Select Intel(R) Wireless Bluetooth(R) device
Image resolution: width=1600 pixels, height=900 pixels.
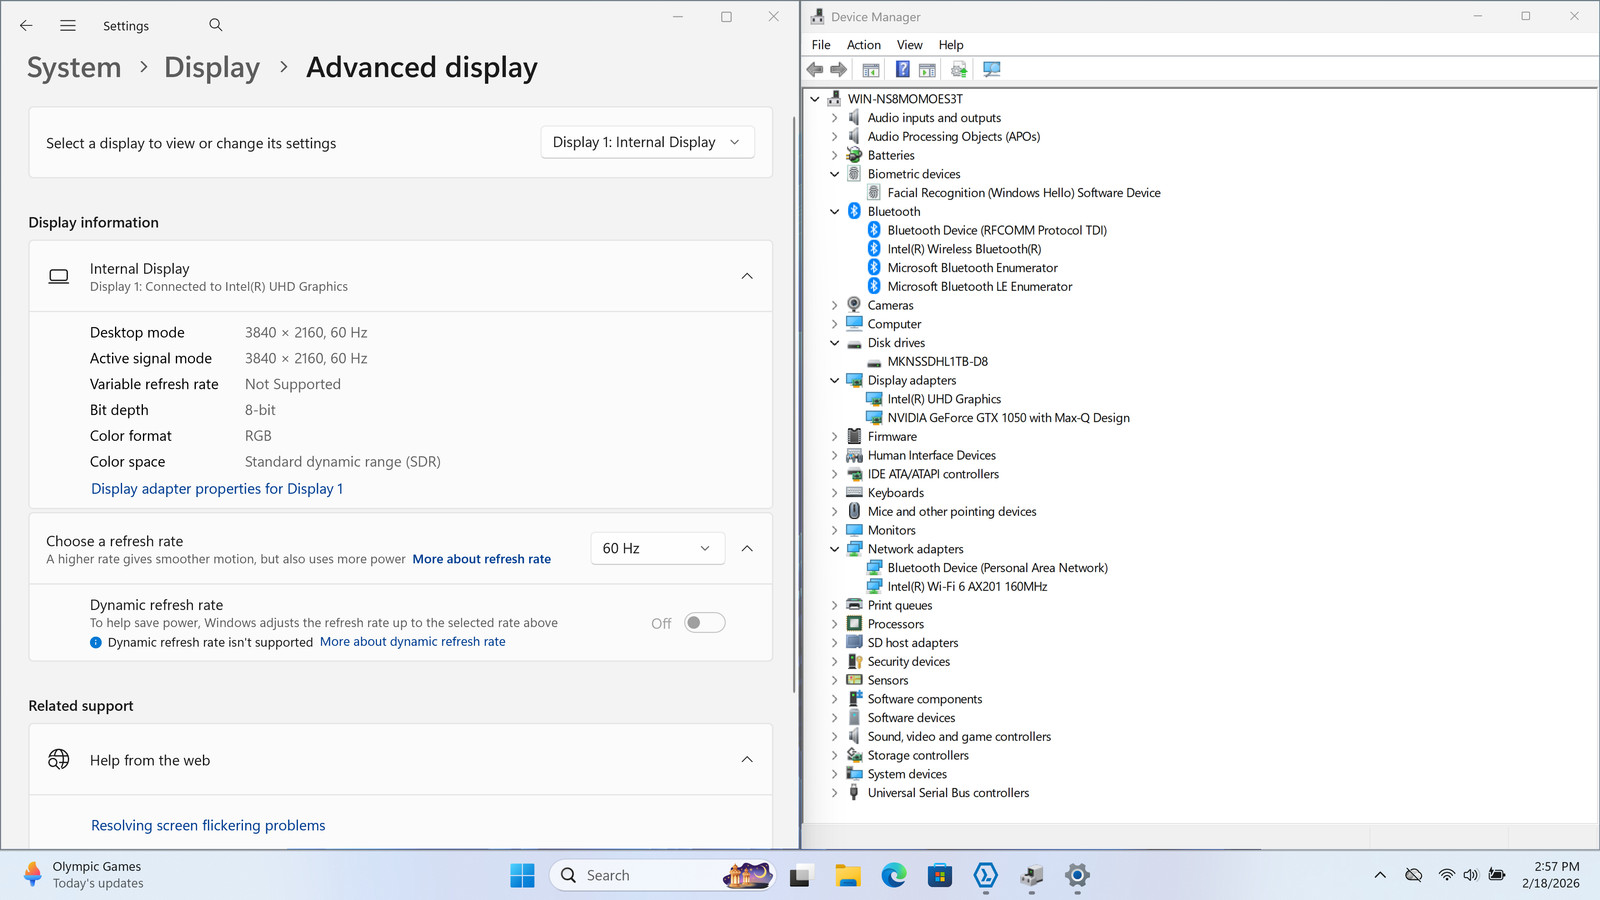click(964, 249)
